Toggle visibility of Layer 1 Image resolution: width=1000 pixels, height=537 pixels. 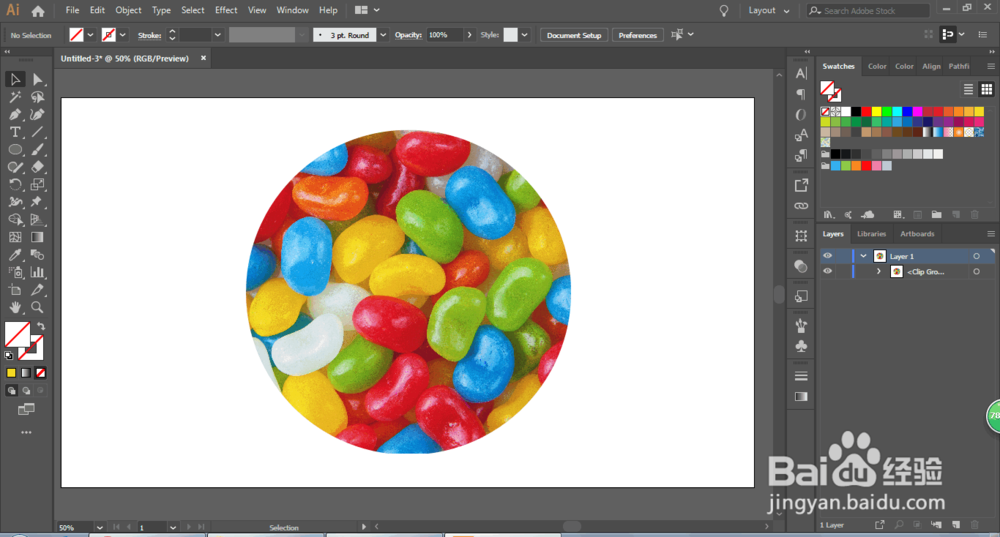coord(827,256)
